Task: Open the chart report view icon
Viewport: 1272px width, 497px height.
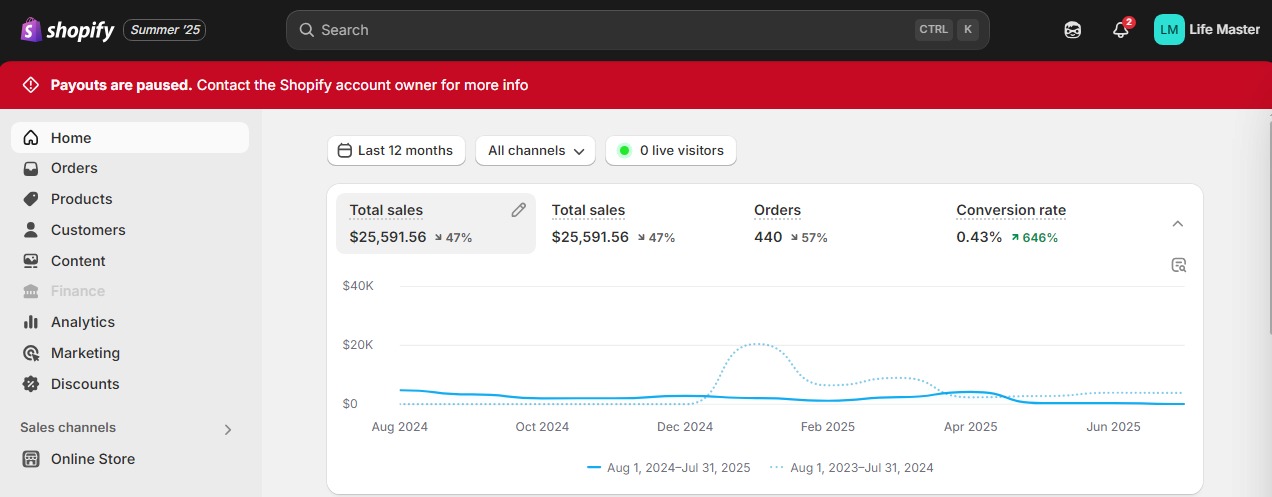Action: 1179,265
